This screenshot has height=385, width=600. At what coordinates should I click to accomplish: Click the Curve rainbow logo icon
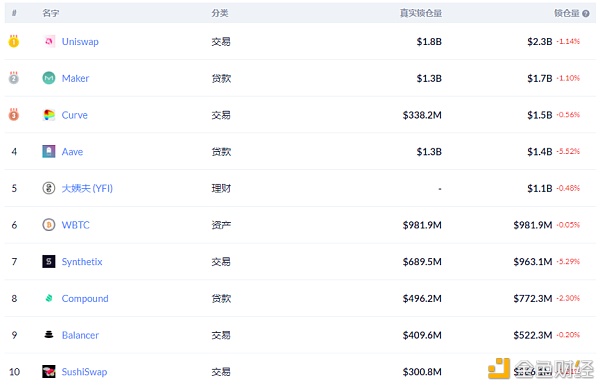(49, 115)
